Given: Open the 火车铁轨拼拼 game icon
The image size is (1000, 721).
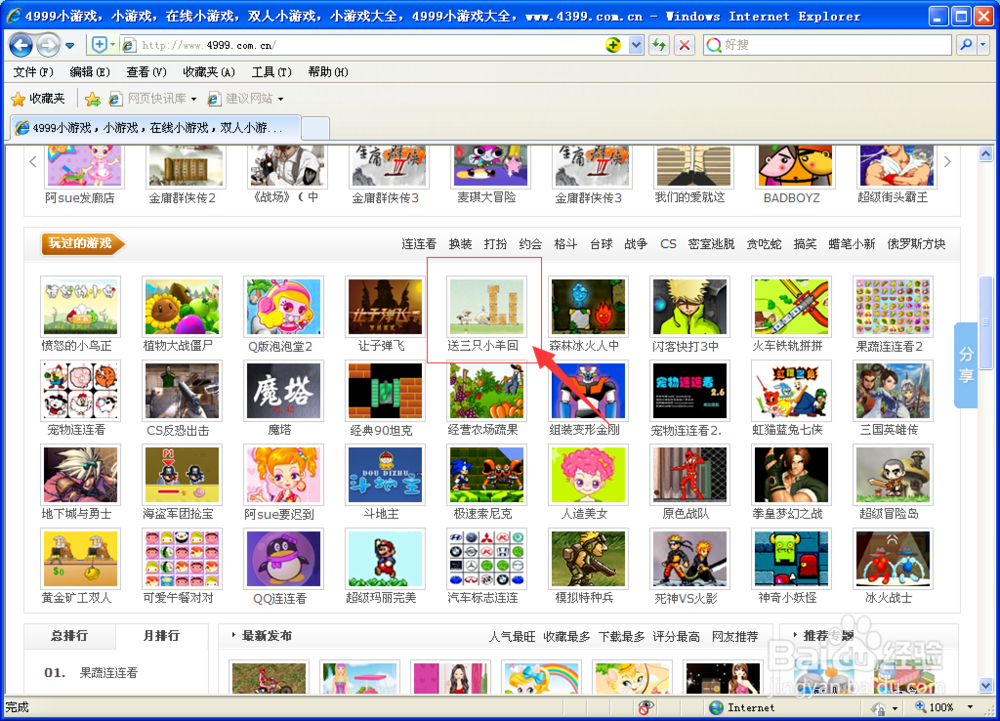Looking at the screenshot, I should coord(791,307).
